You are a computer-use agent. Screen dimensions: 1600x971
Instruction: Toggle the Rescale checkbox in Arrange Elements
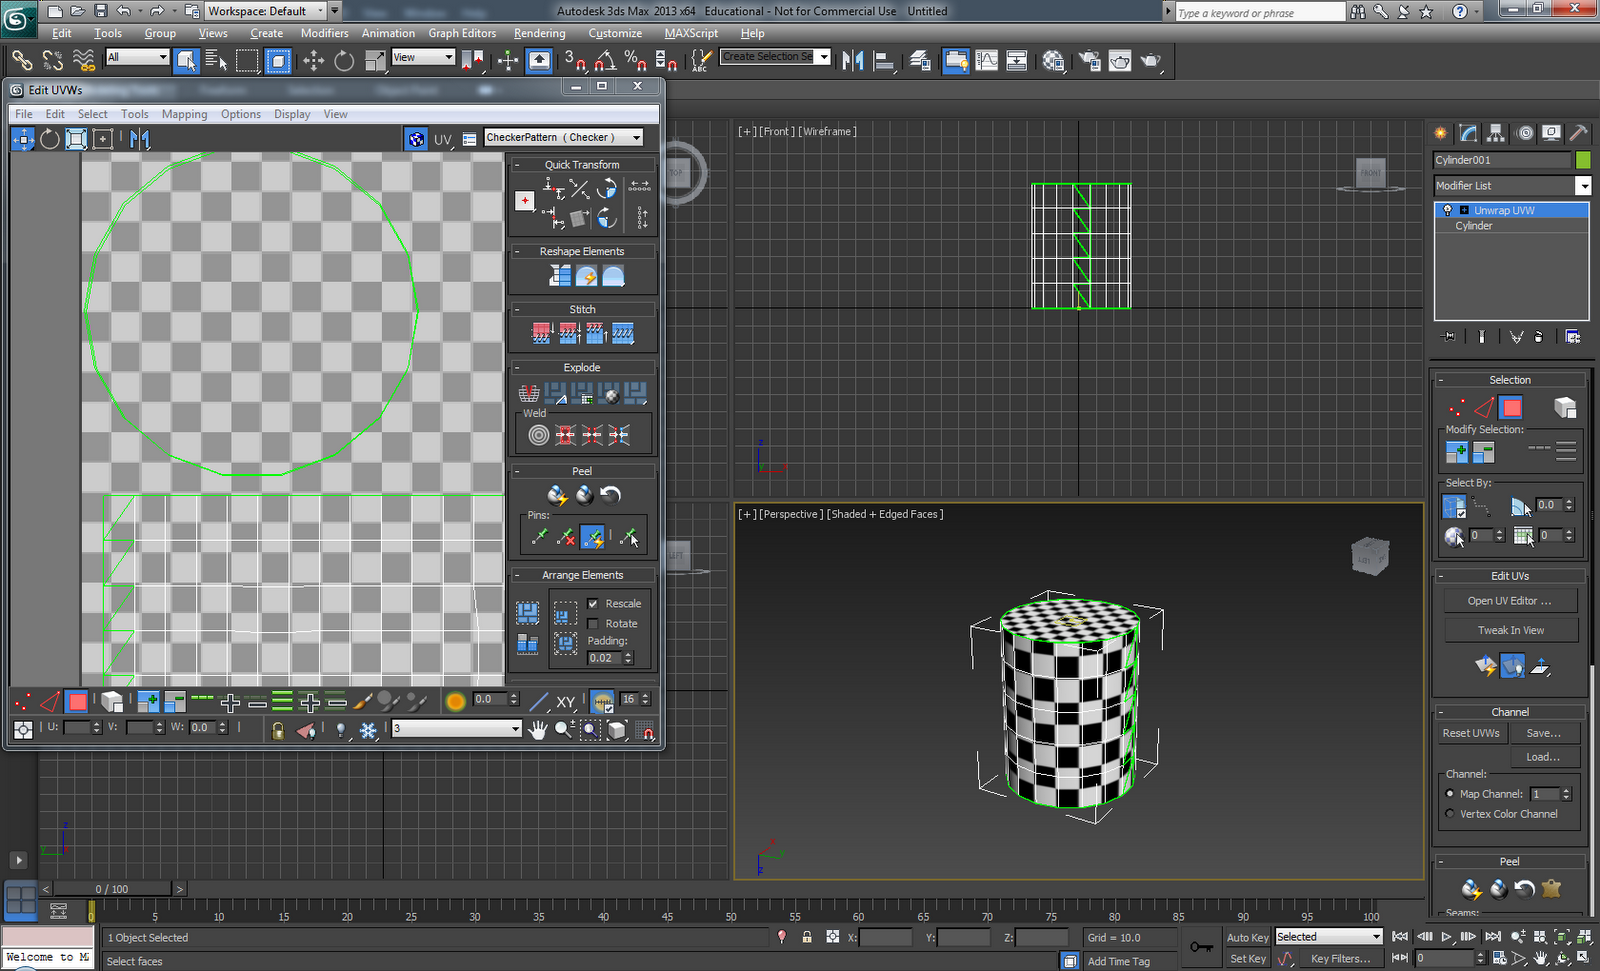[x=594, y=603]
